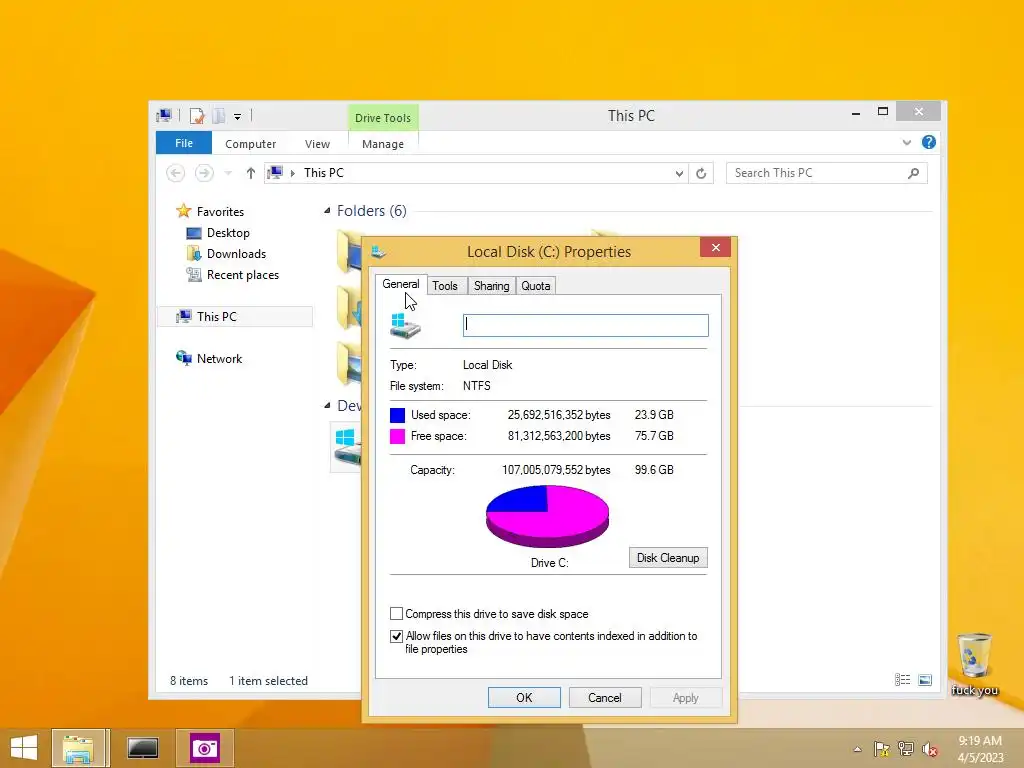The width and height of the screenshot is (1024, 768).
Task: Click the File Explorer taskbar icon
Action: pos(78,748)
